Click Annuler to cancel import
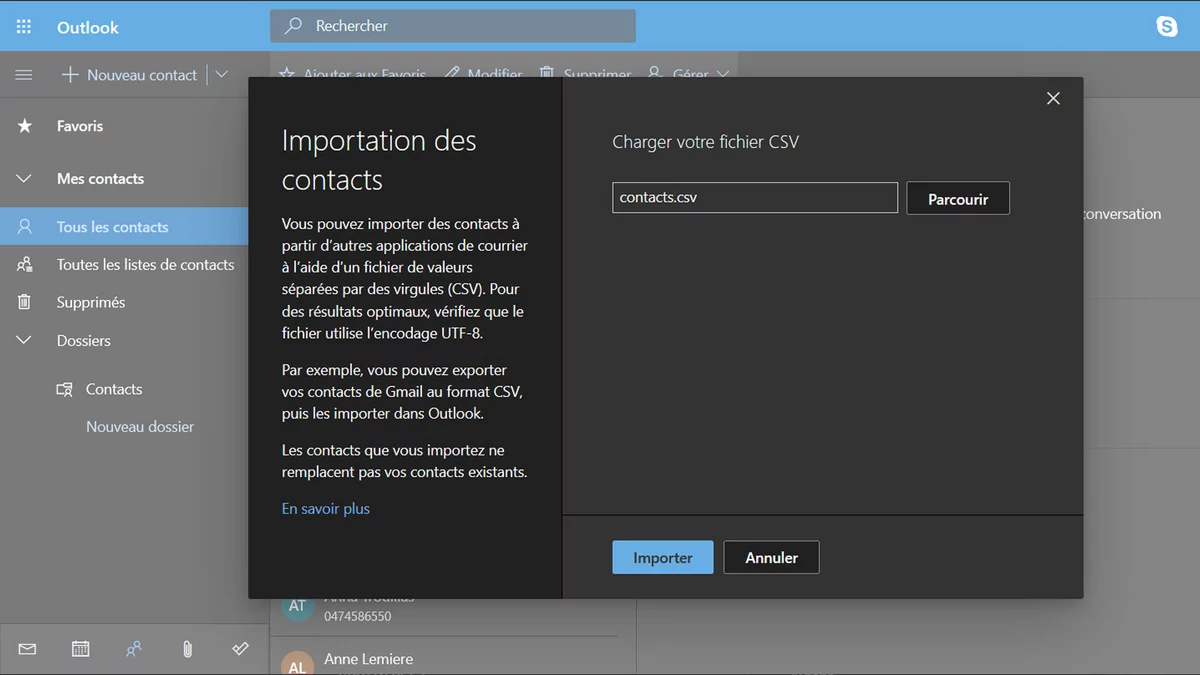Image resolution: width=1200 pixels, height=675 pixels. (x=771, y=558)
